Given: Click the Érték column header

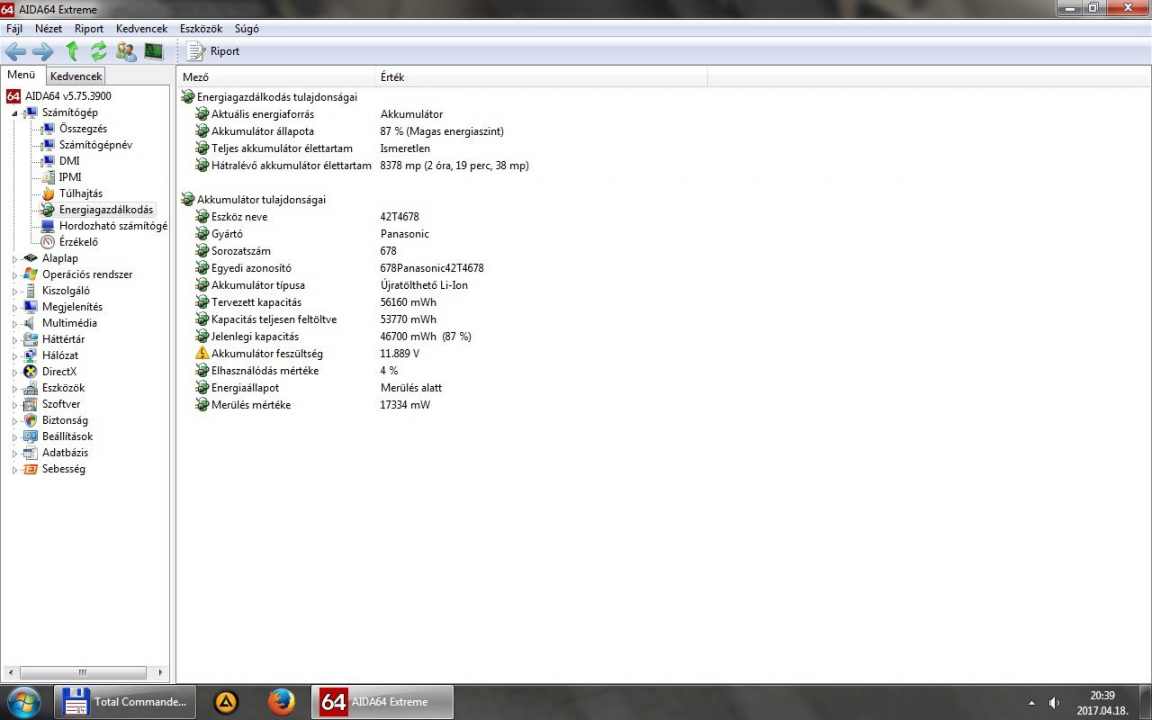Looking at the screenshot, I should [x=540, y=77].
